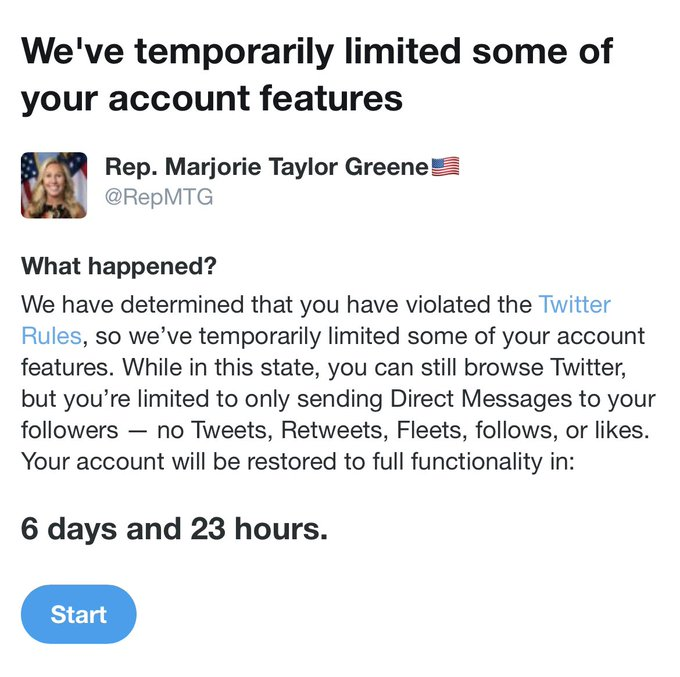Click the American flag emoji icon
The height and width of the screenshot is (677, 680).
444,167
